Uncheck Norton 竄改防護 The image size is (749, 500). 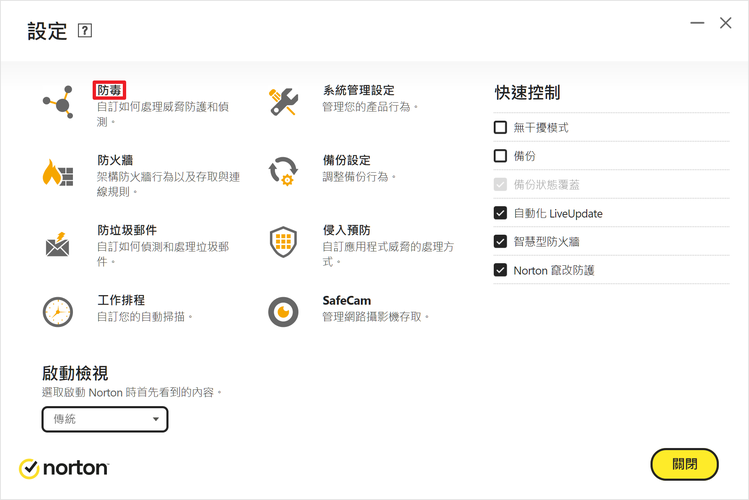[x=500, y=270]
